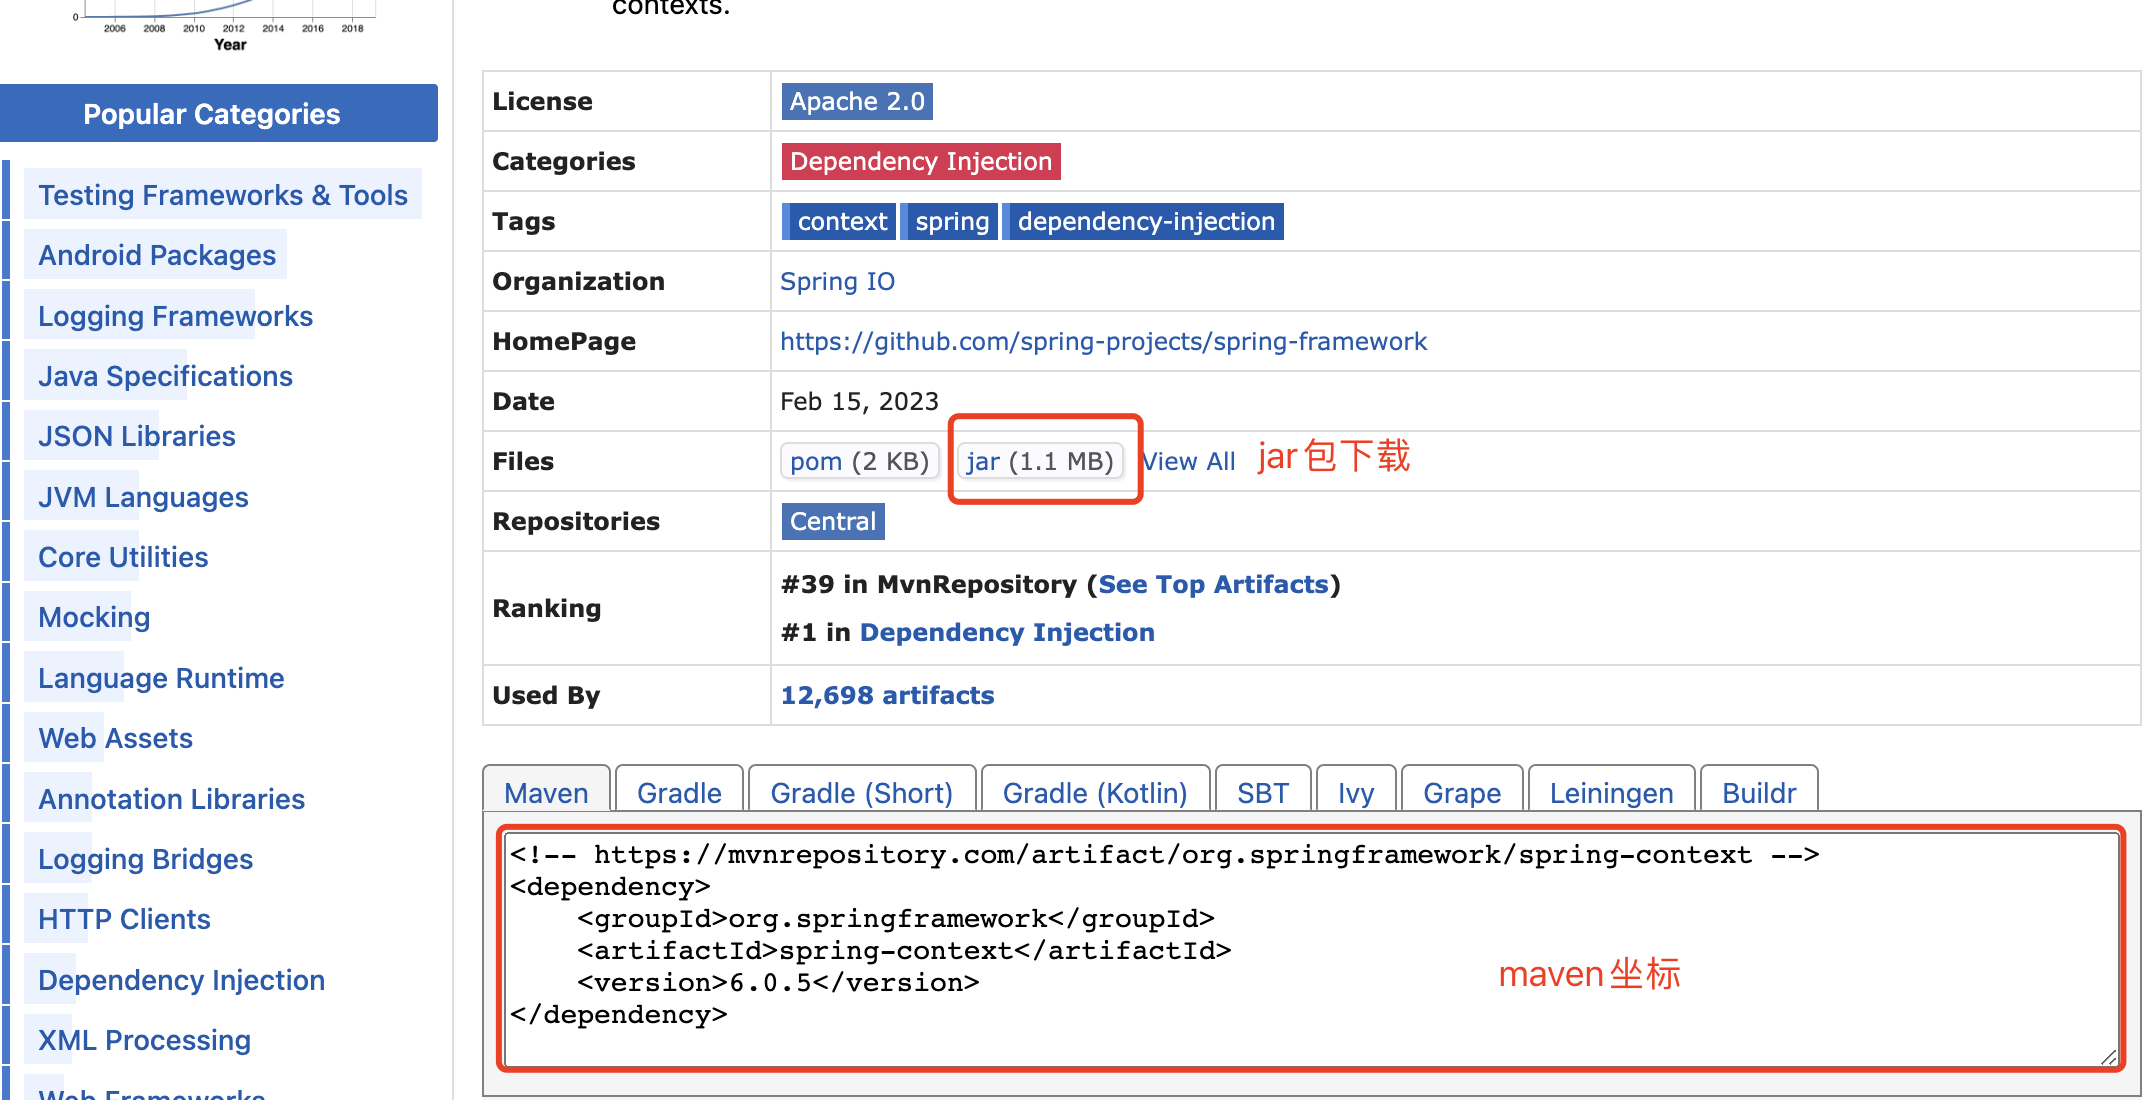Viewport: 2150px width, 1100px height.
Task: Switch to the Maven tab
Action: tap(546, 790)
